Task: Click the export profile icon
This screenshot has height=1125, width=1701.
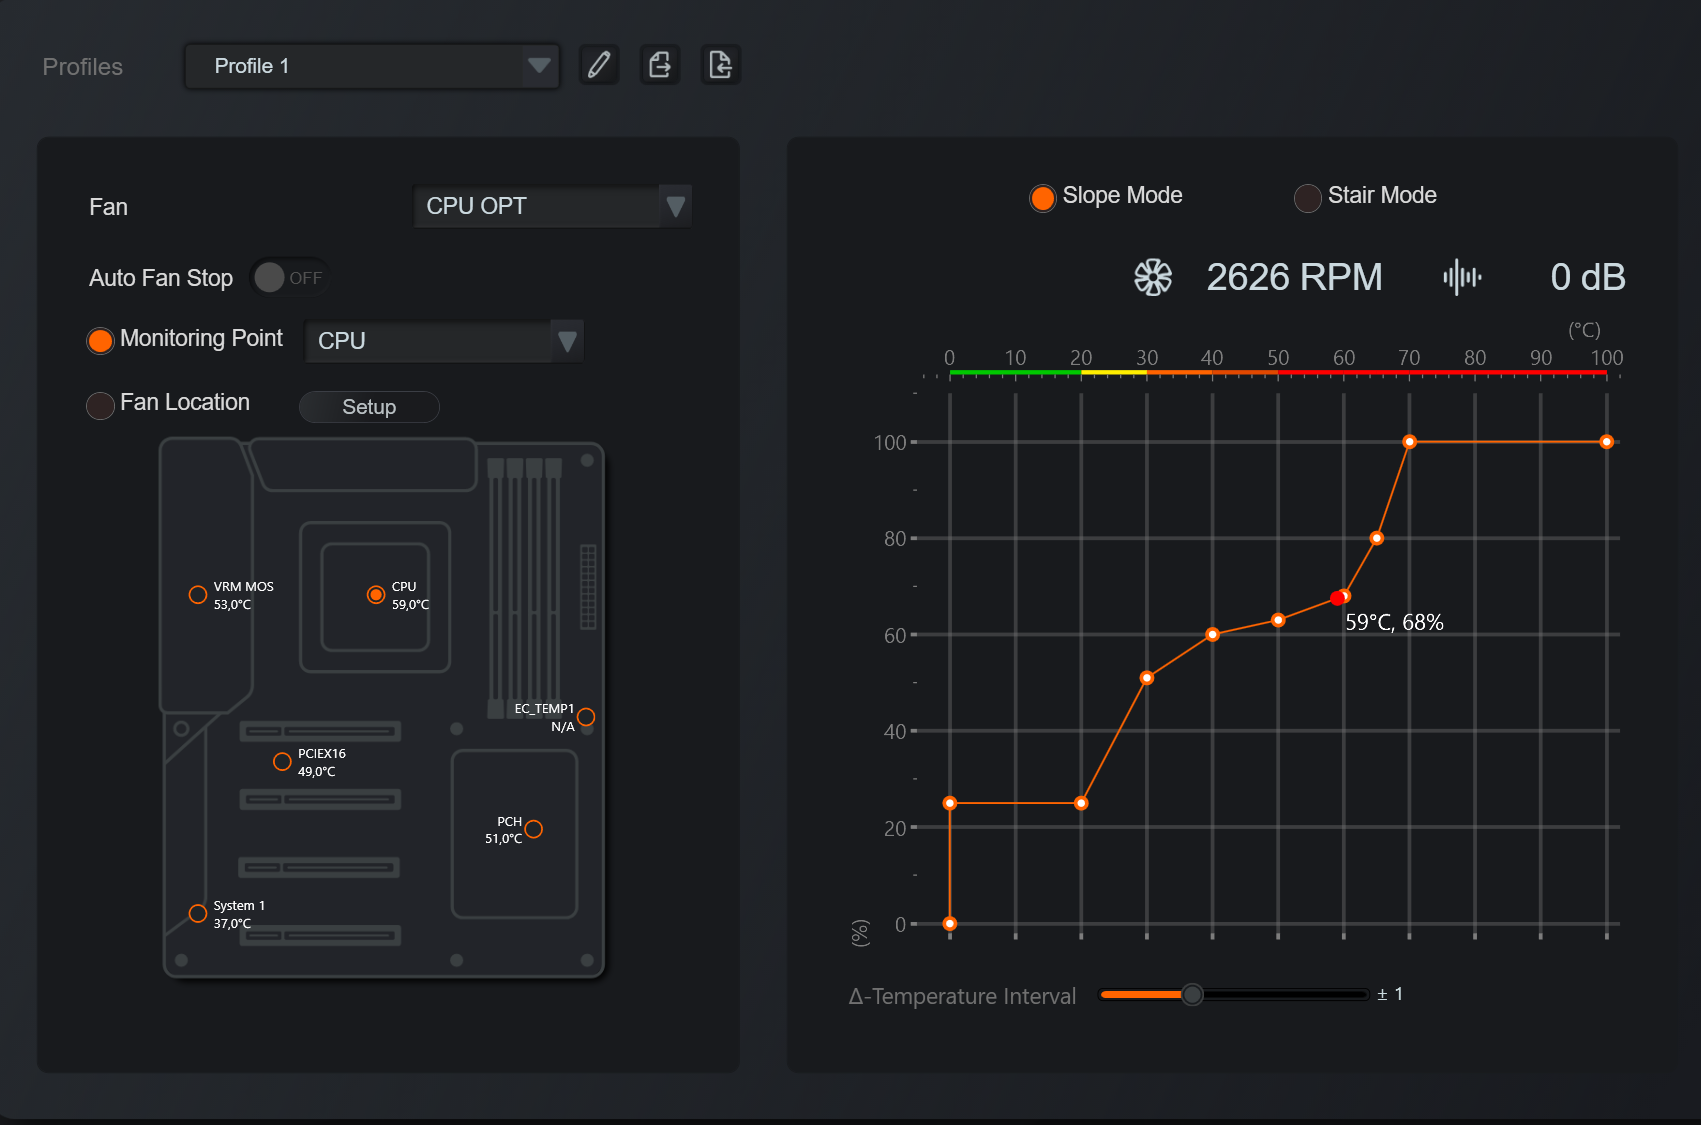Action: (x=660, y=66)
